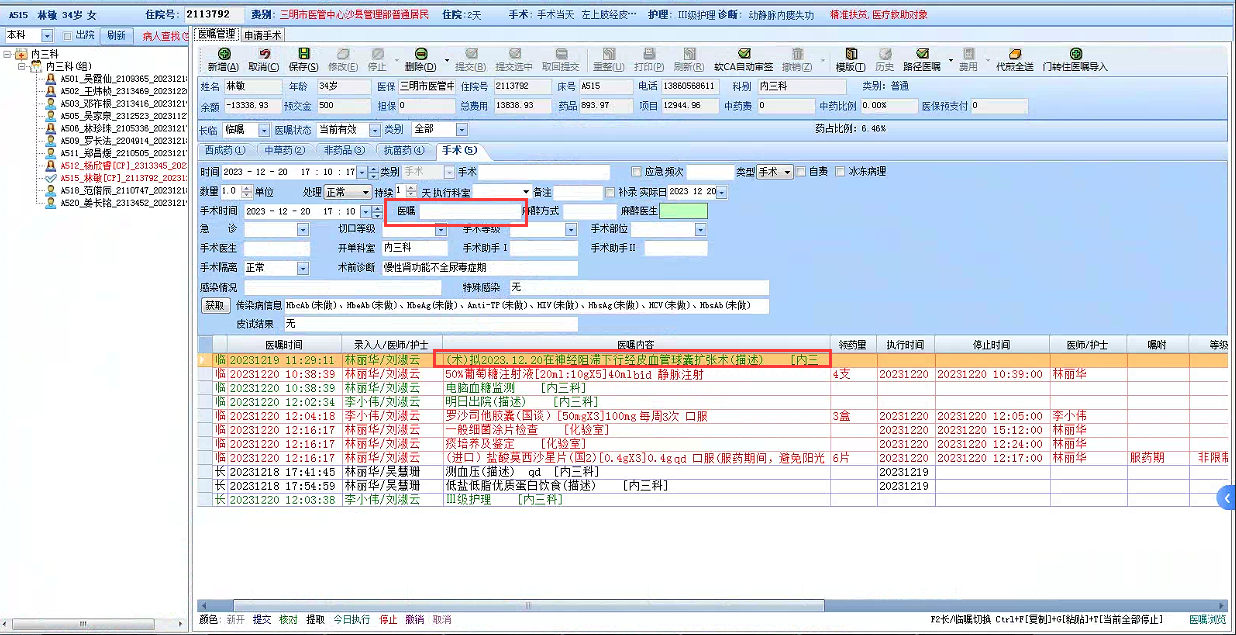Click the 保存 (Save) toolbar icon
The image size is (1236, 635).
(x=303, y=54)
